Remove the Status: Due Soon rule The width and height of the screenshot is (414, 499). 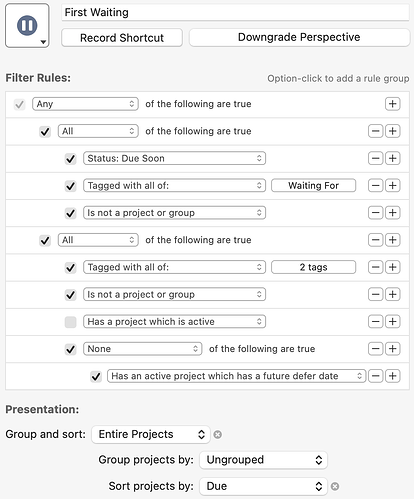375,158
